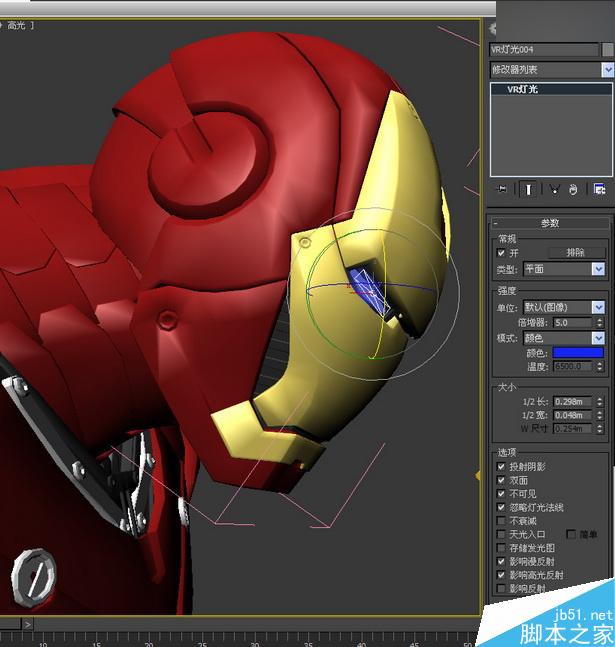Click the object color swatch beside VR灯光004
Viewport: 615px width, 647px height.
click(x=608, y=50)
